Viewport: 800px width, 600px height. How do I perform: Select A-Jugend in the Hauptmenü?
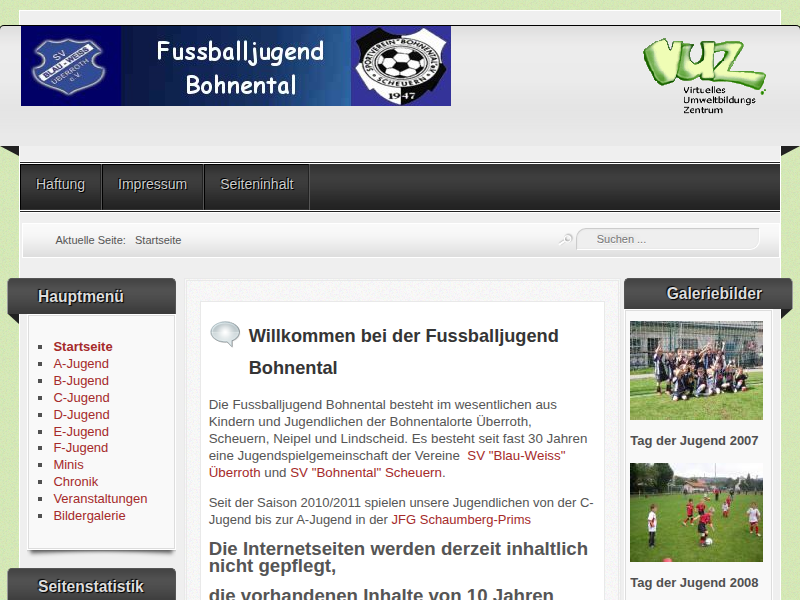pos(81,364)
